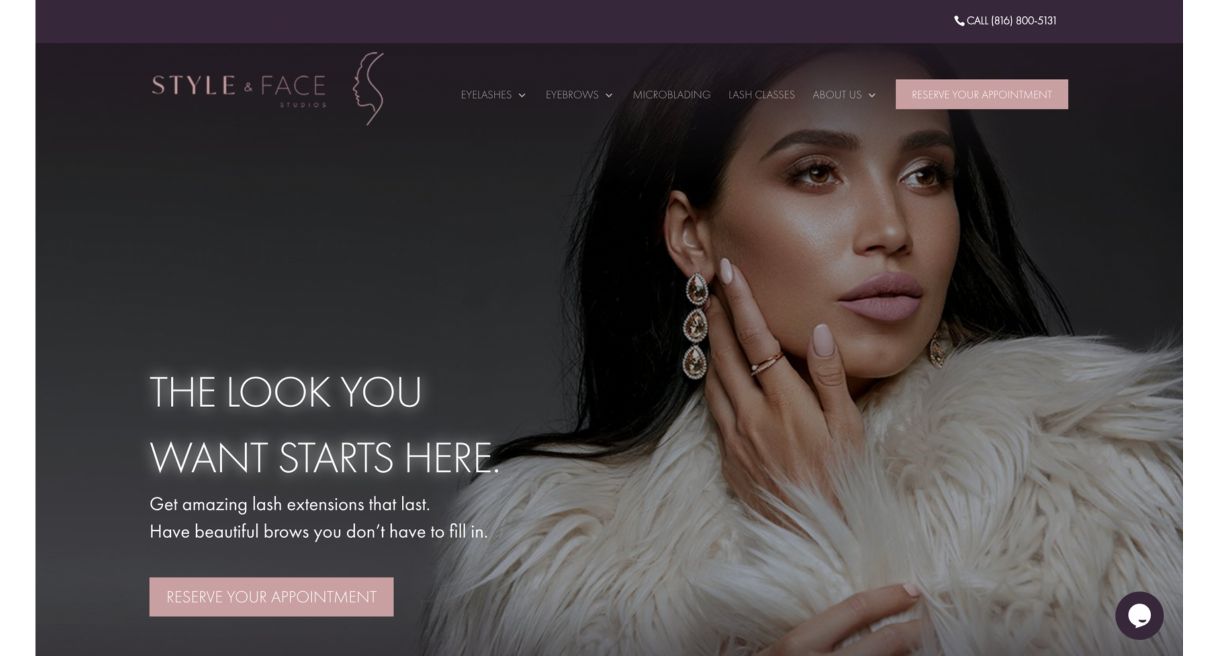Open the Eyebrows menu item
1219x656 pixels.
pyautogui.click(x=572, y=95)
